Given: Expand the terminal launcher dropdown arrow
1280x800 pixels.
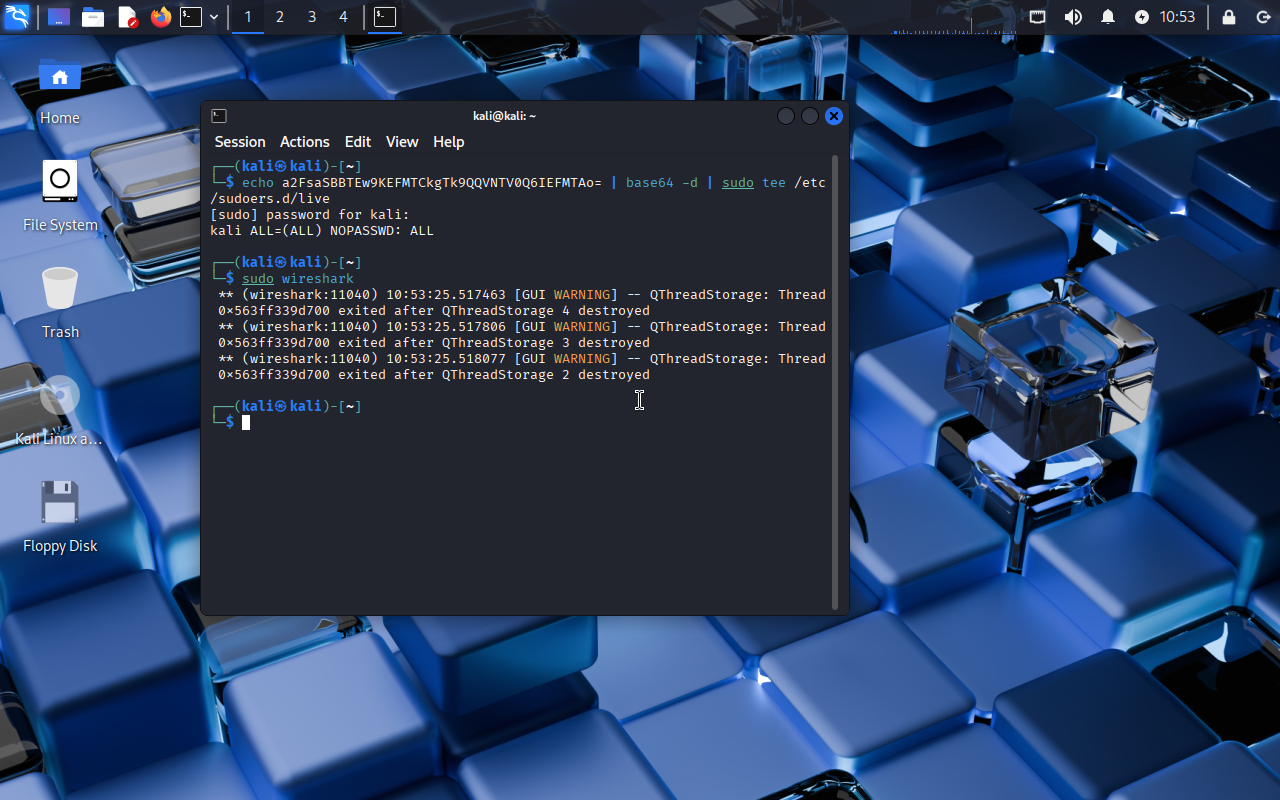Looking at the screenshot, I should (214, 17).
